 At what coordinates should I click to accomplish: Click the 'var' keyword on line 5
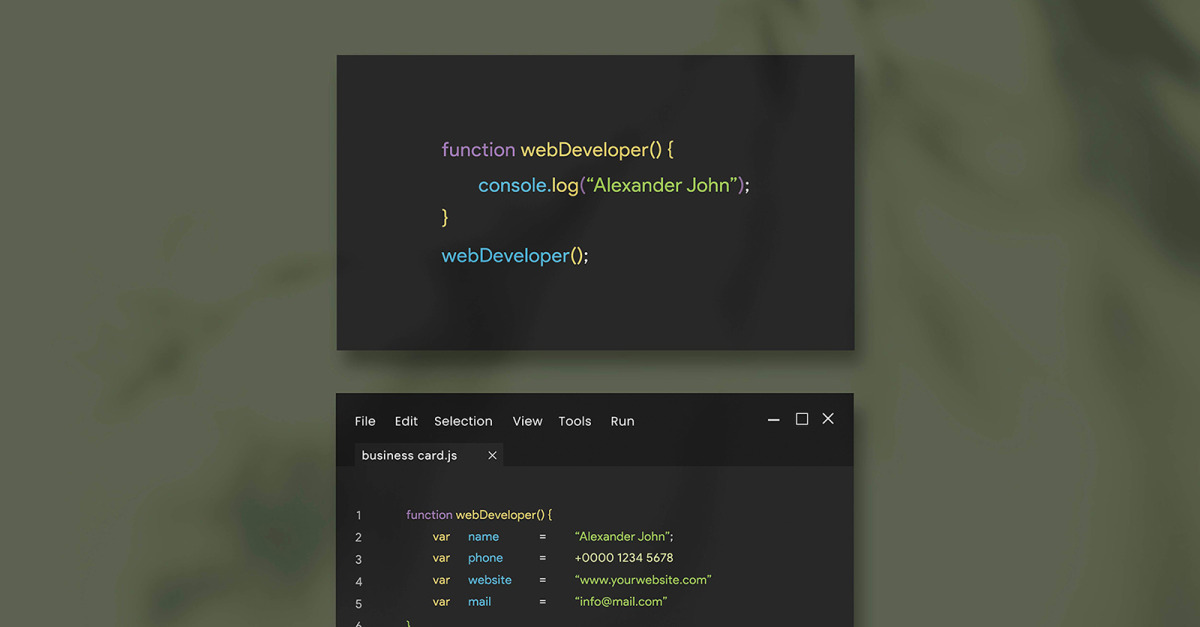(x=441, y=602)
